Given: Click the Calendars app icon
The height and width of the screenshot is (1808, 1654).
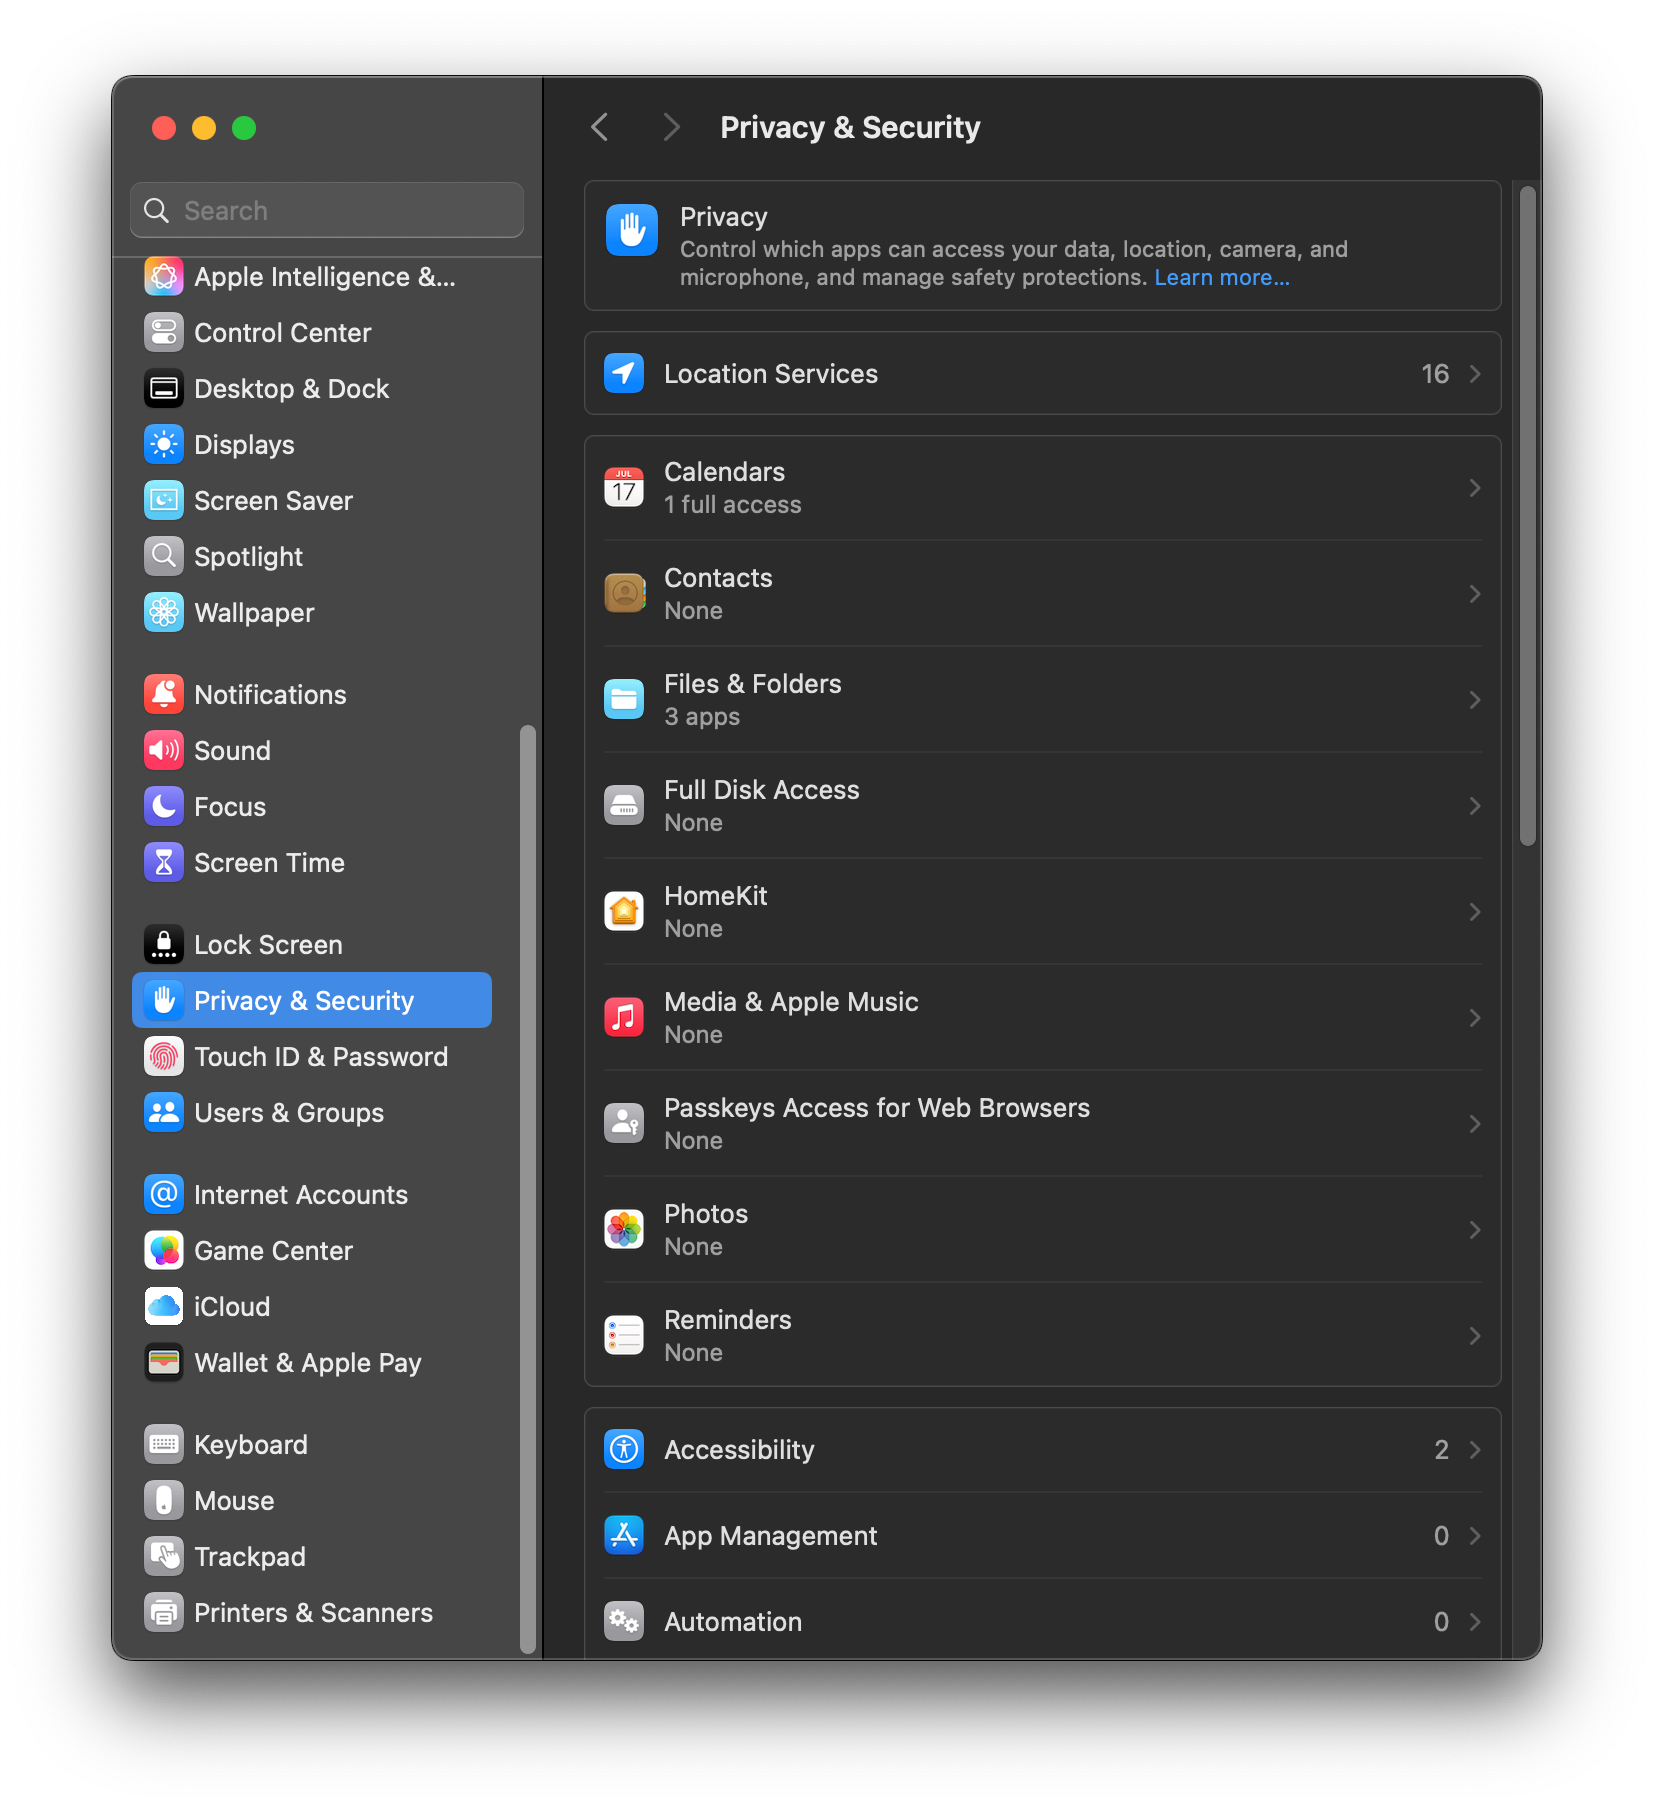Looking at the screenshot, I should pos(624,488).
